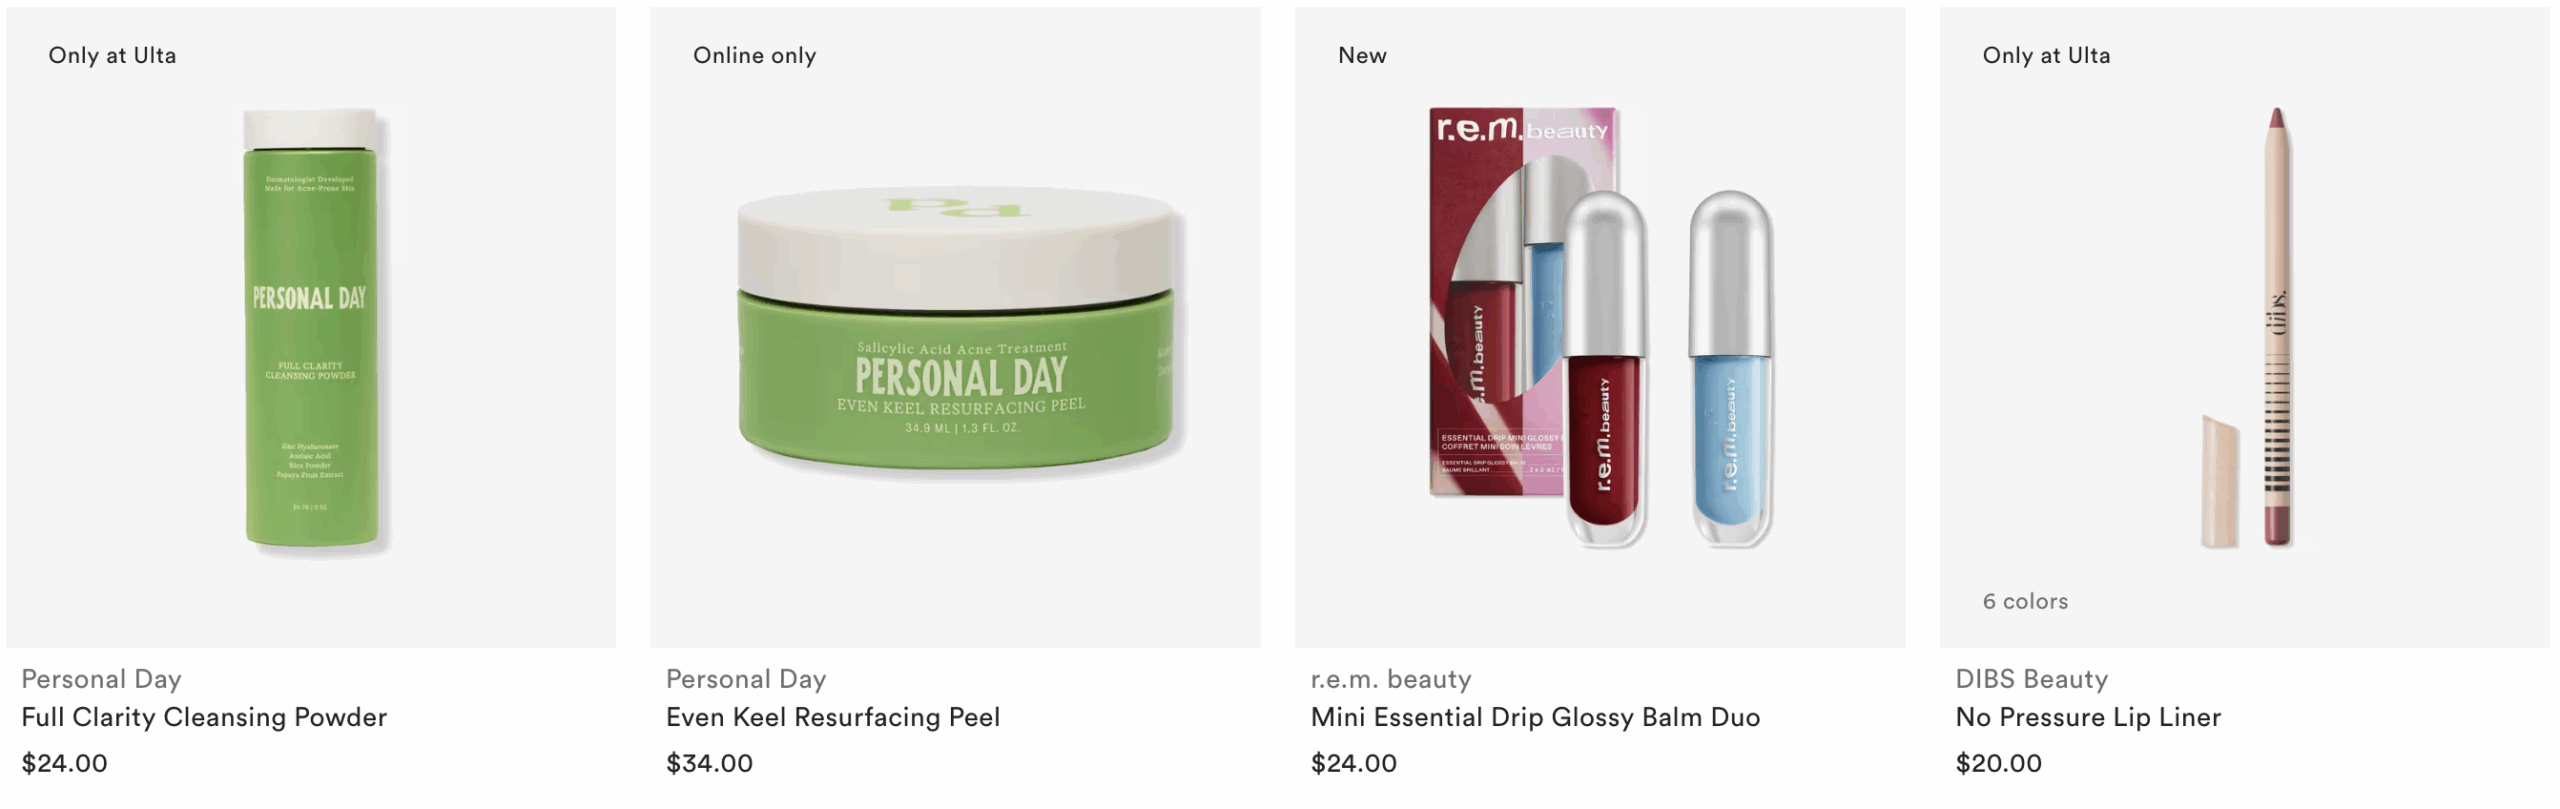This screenshot has width=2560, height=809.
Task: Open the Full Clarity Cleansing Powder image
Action: 311,327
